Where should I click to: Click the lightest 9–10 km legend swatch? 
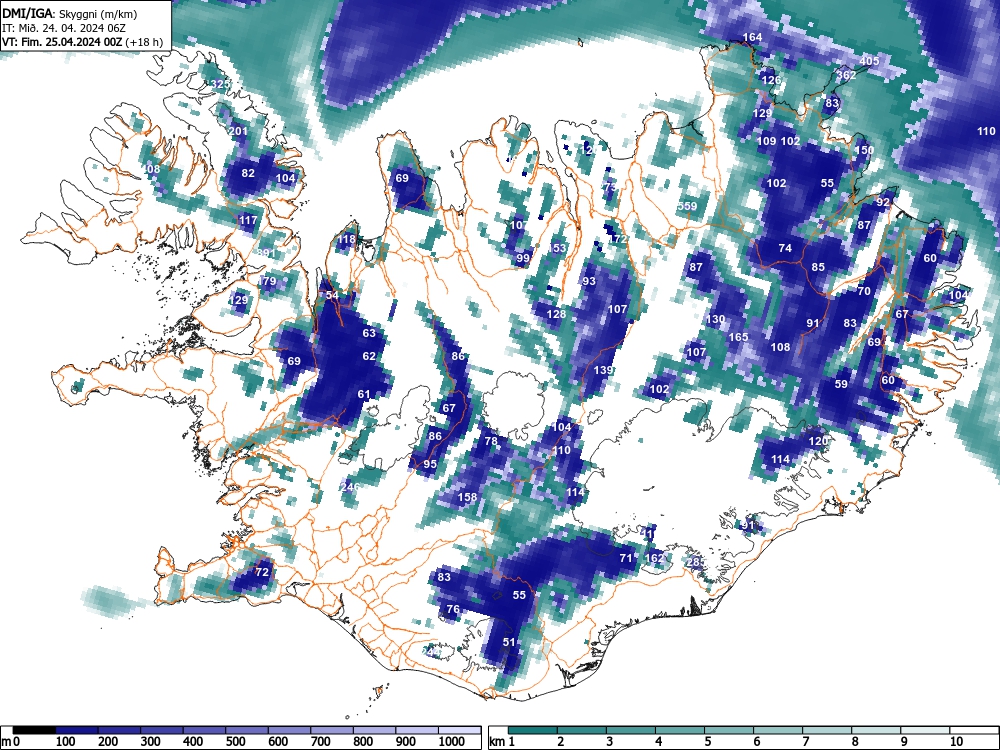(x=925, y=730)
